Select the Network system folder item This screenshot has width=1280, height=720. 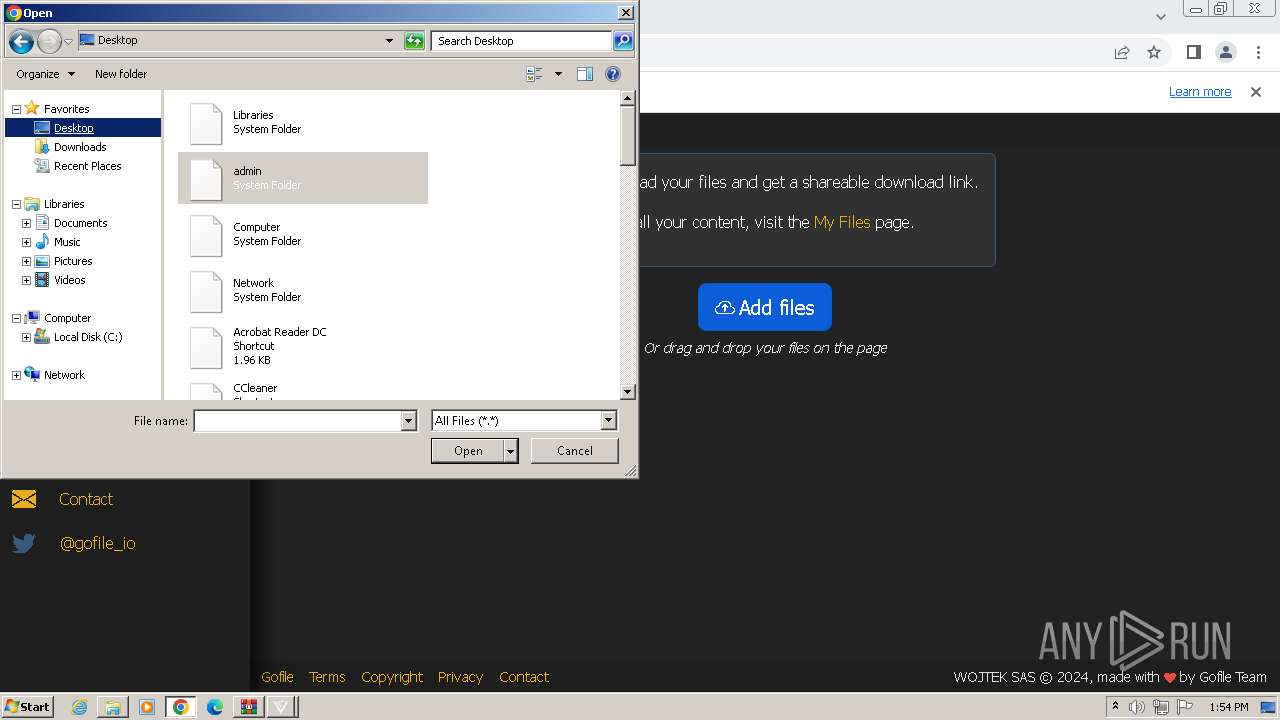coord(302,290)
